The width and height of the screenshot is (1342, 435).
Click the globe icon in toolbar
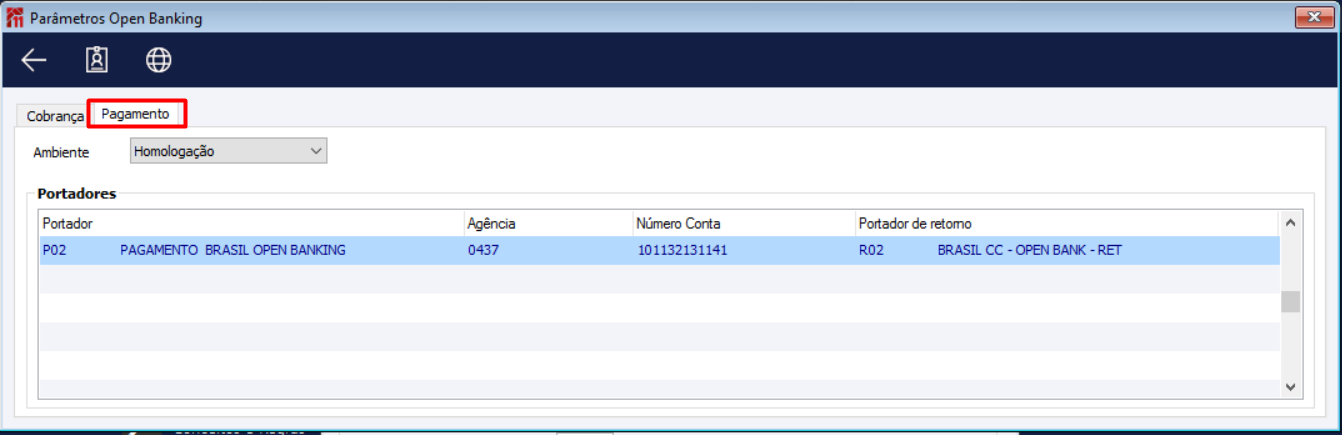158,60
